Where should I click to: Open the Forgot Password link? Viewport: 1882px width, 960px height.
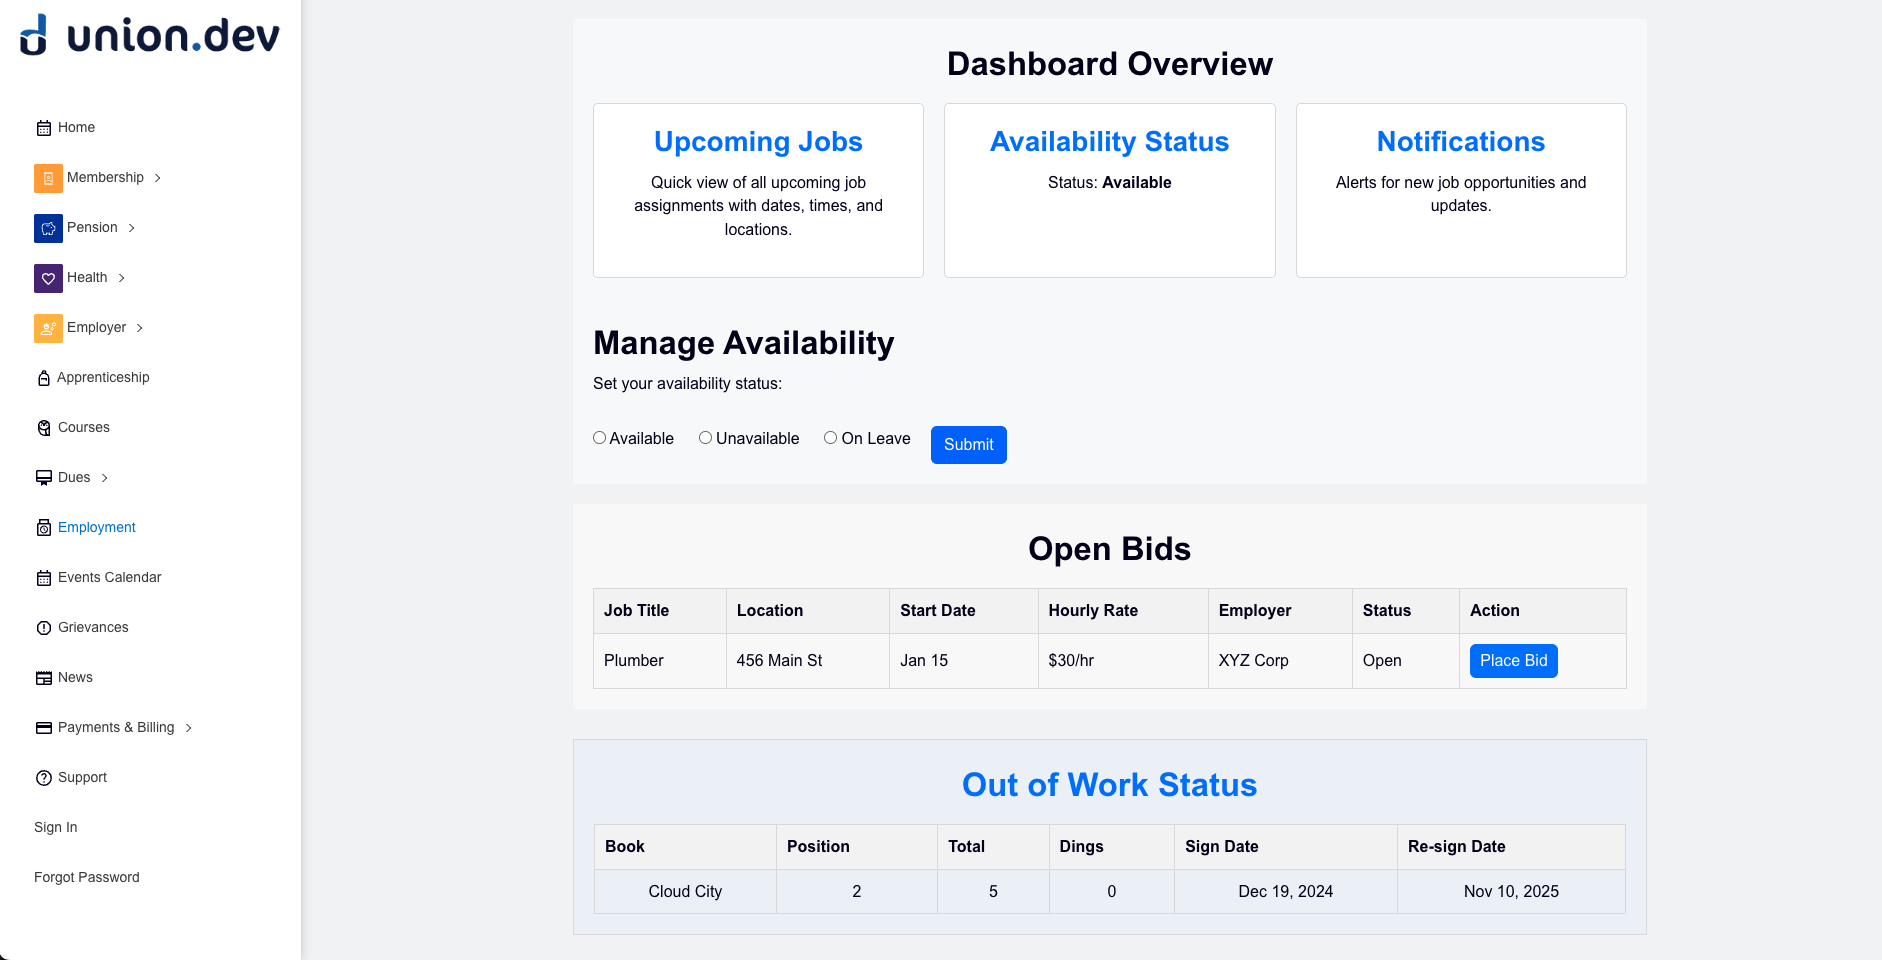point(87,877)
